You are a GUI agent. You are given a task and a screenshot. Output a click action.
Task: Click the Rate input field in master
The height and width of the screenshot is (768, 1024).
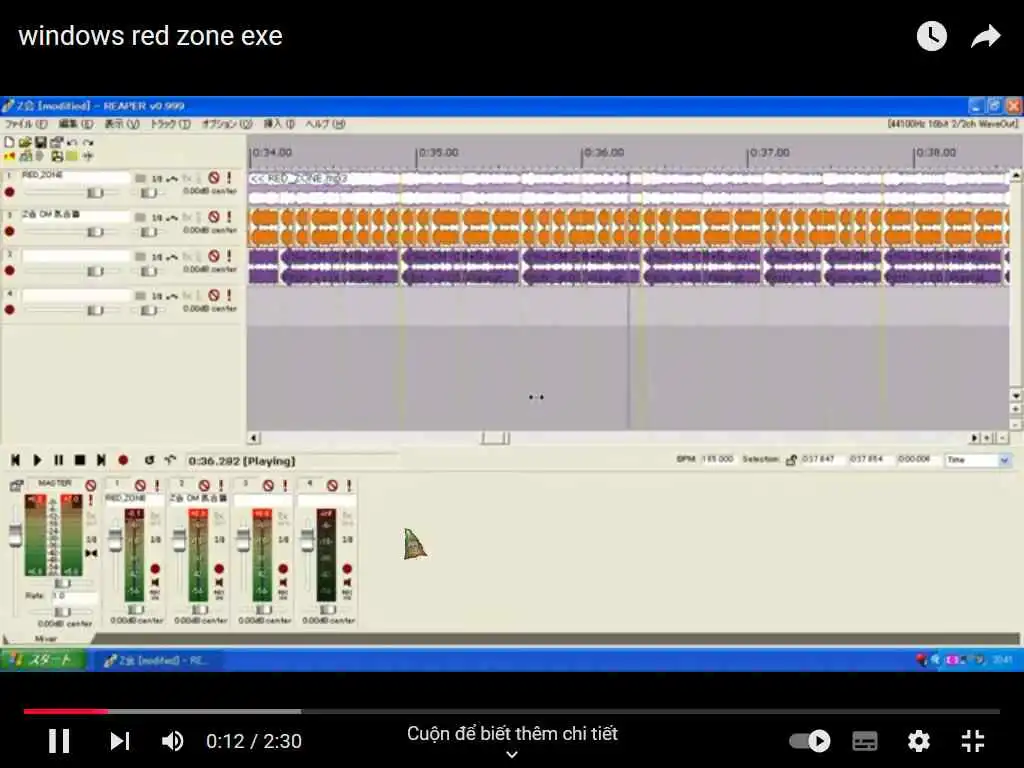[x=74, y=596]
